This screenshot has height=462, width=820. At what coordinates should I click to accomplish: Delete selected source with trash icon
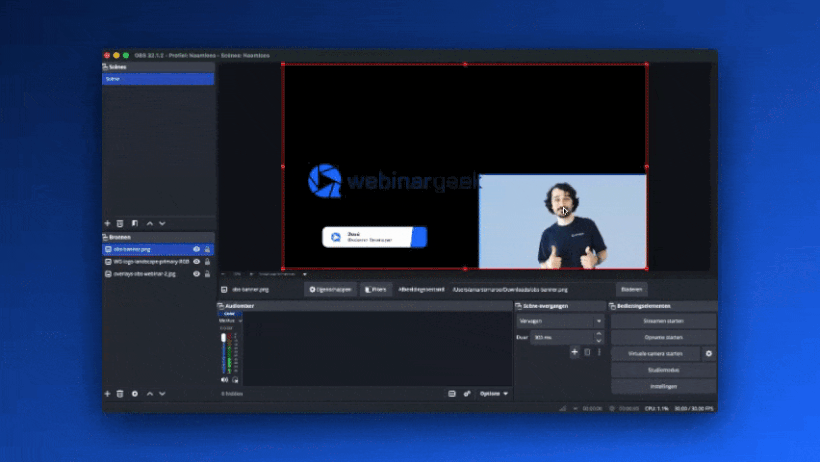click(x=120, y=393)
